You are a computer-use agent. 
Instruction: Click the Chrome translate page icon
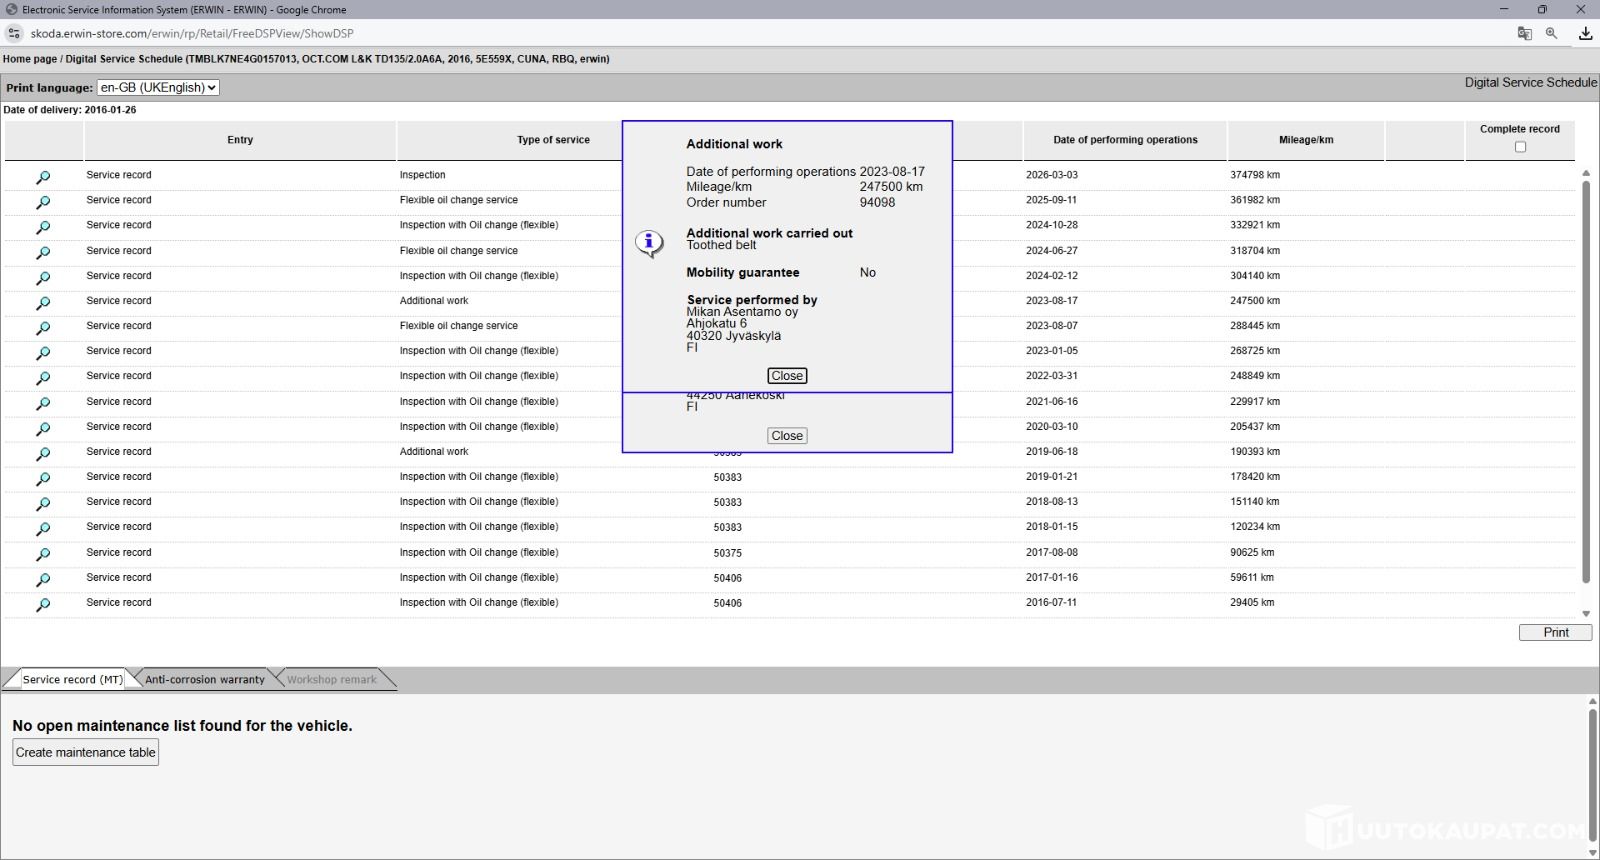pos(1524,33)
